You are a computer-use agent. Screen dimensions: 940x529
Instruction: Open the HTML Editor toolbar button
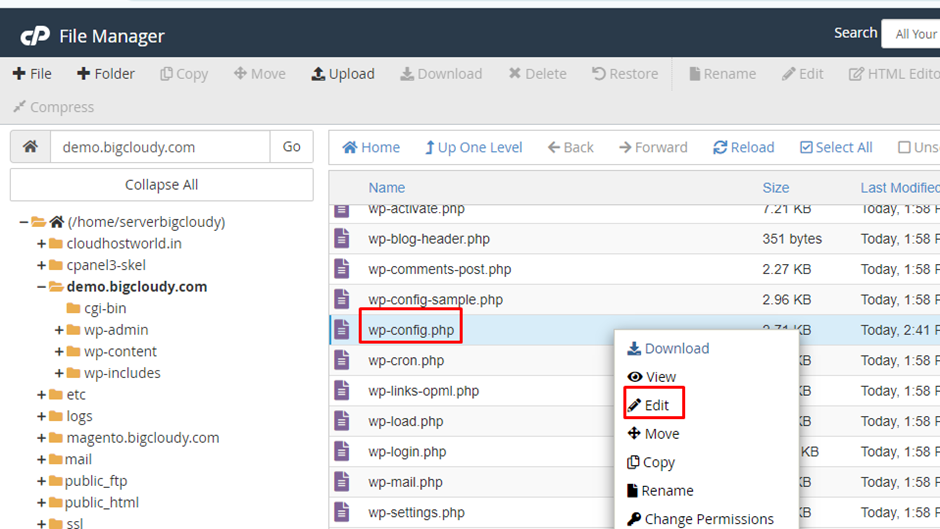click(894, 74)
